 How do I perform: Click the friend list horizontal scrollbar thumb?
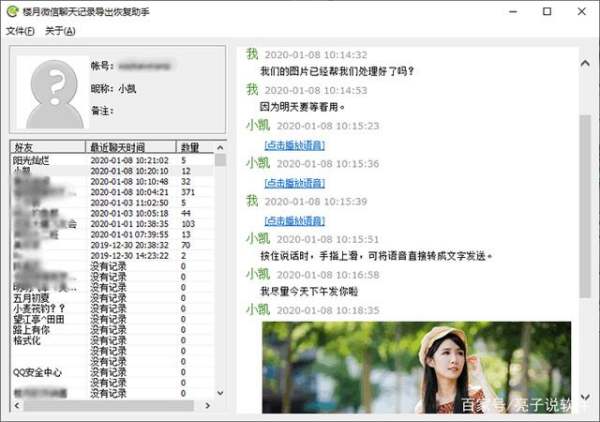(109, 405)
